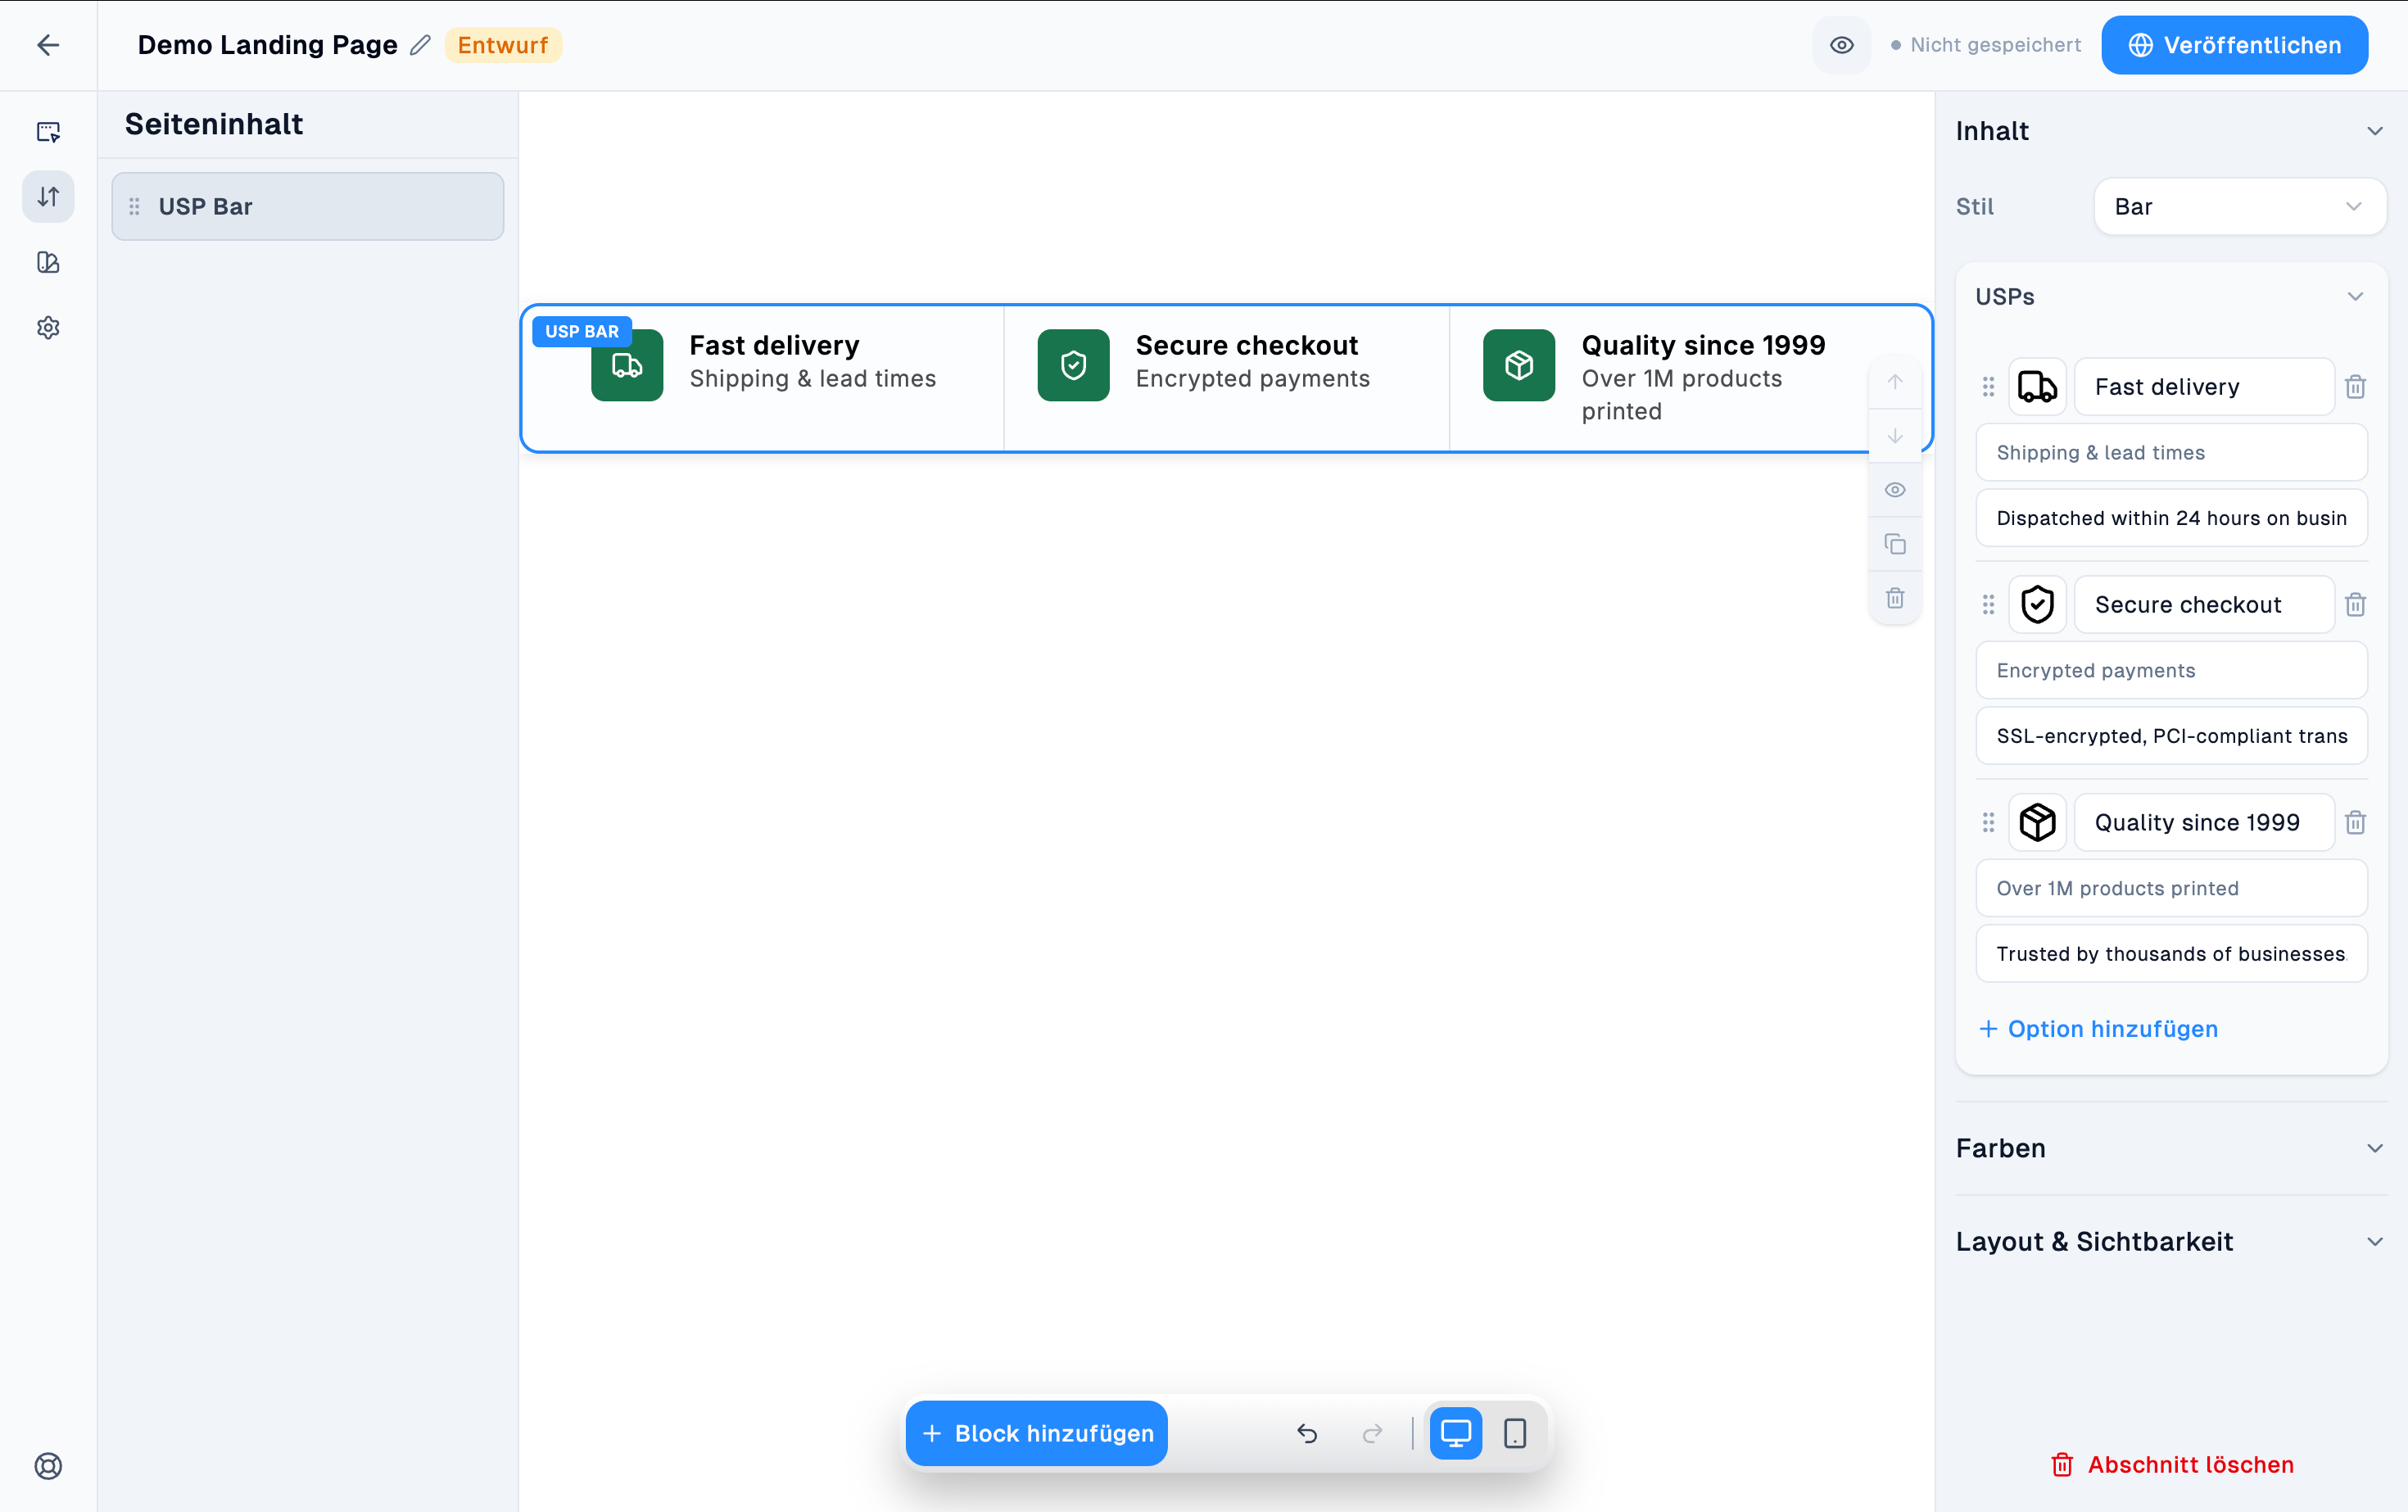Delete the Quality since 1999 USP
2408x1512 pixels.
[2355, 823]
